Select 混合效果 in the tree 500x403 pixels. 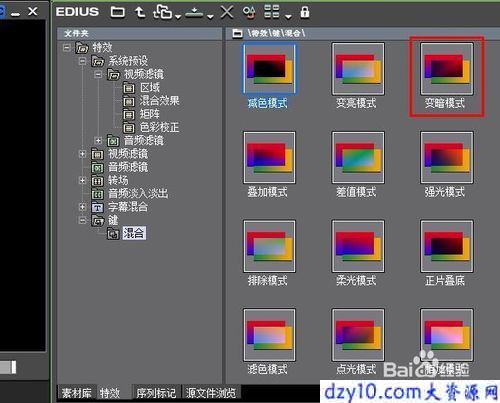tap(159, 101)
